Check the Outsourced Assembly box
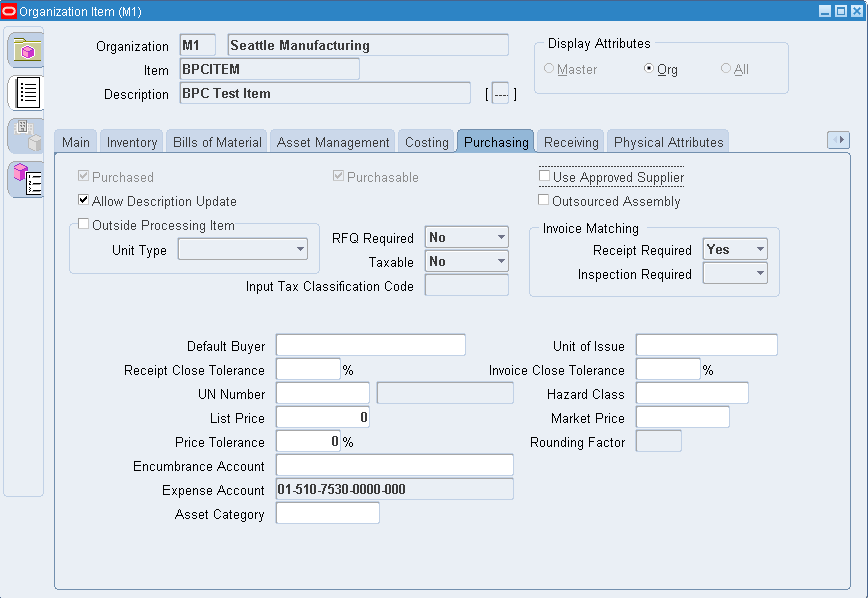 pyautogui.click(x=543, y=199)
